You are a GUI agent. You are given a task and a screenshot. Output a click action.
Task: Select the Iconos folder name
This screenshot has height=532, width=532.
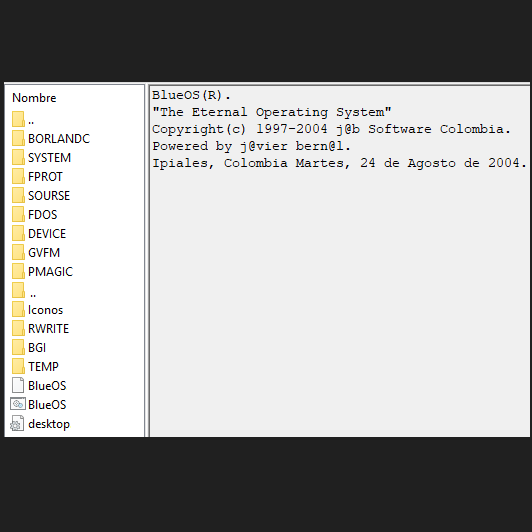(x=45, y=310)
